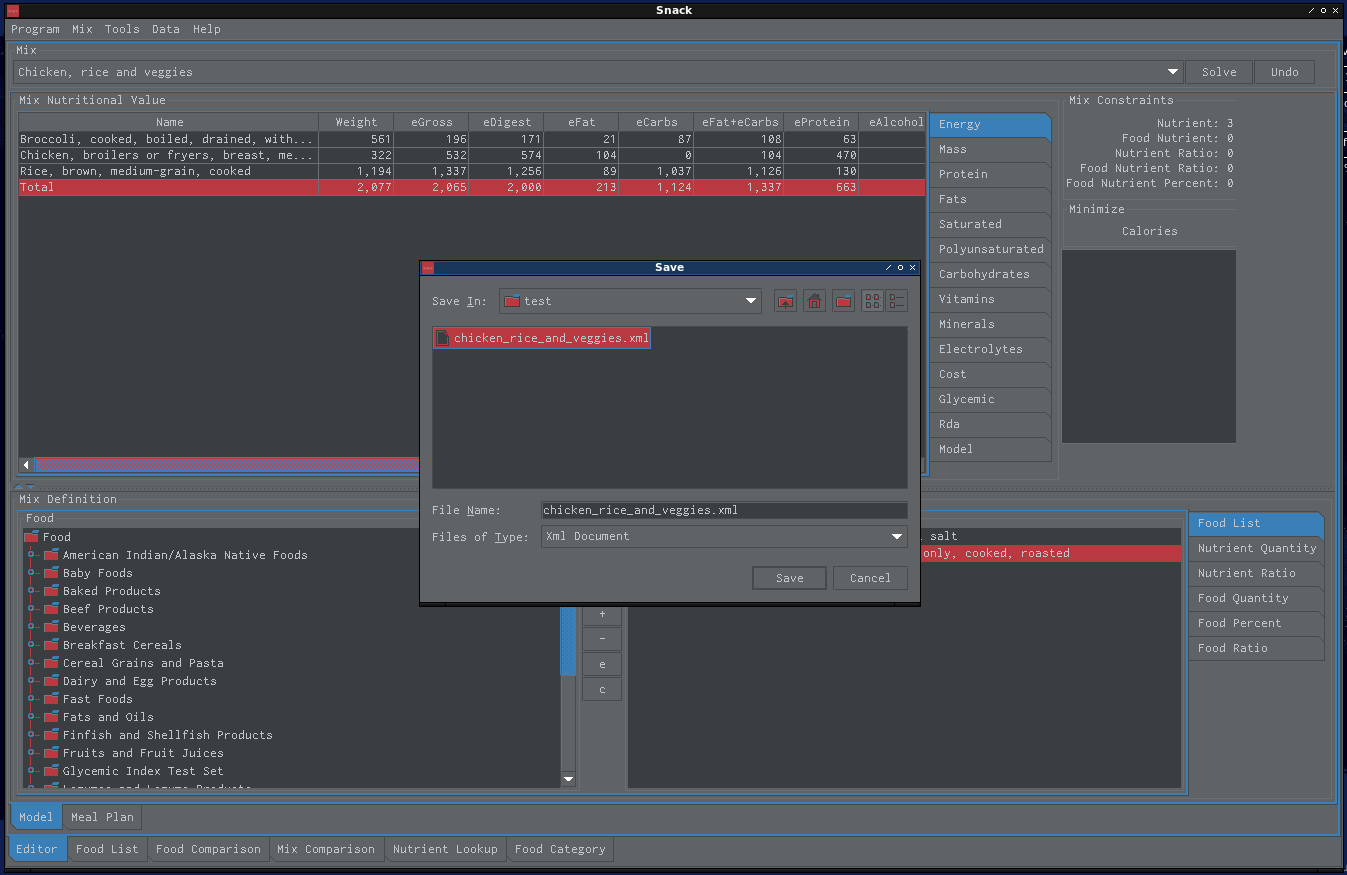This screenshot has width=1347, height=875.
Task: Switch file view to Details mode
Action: (896, 301)
